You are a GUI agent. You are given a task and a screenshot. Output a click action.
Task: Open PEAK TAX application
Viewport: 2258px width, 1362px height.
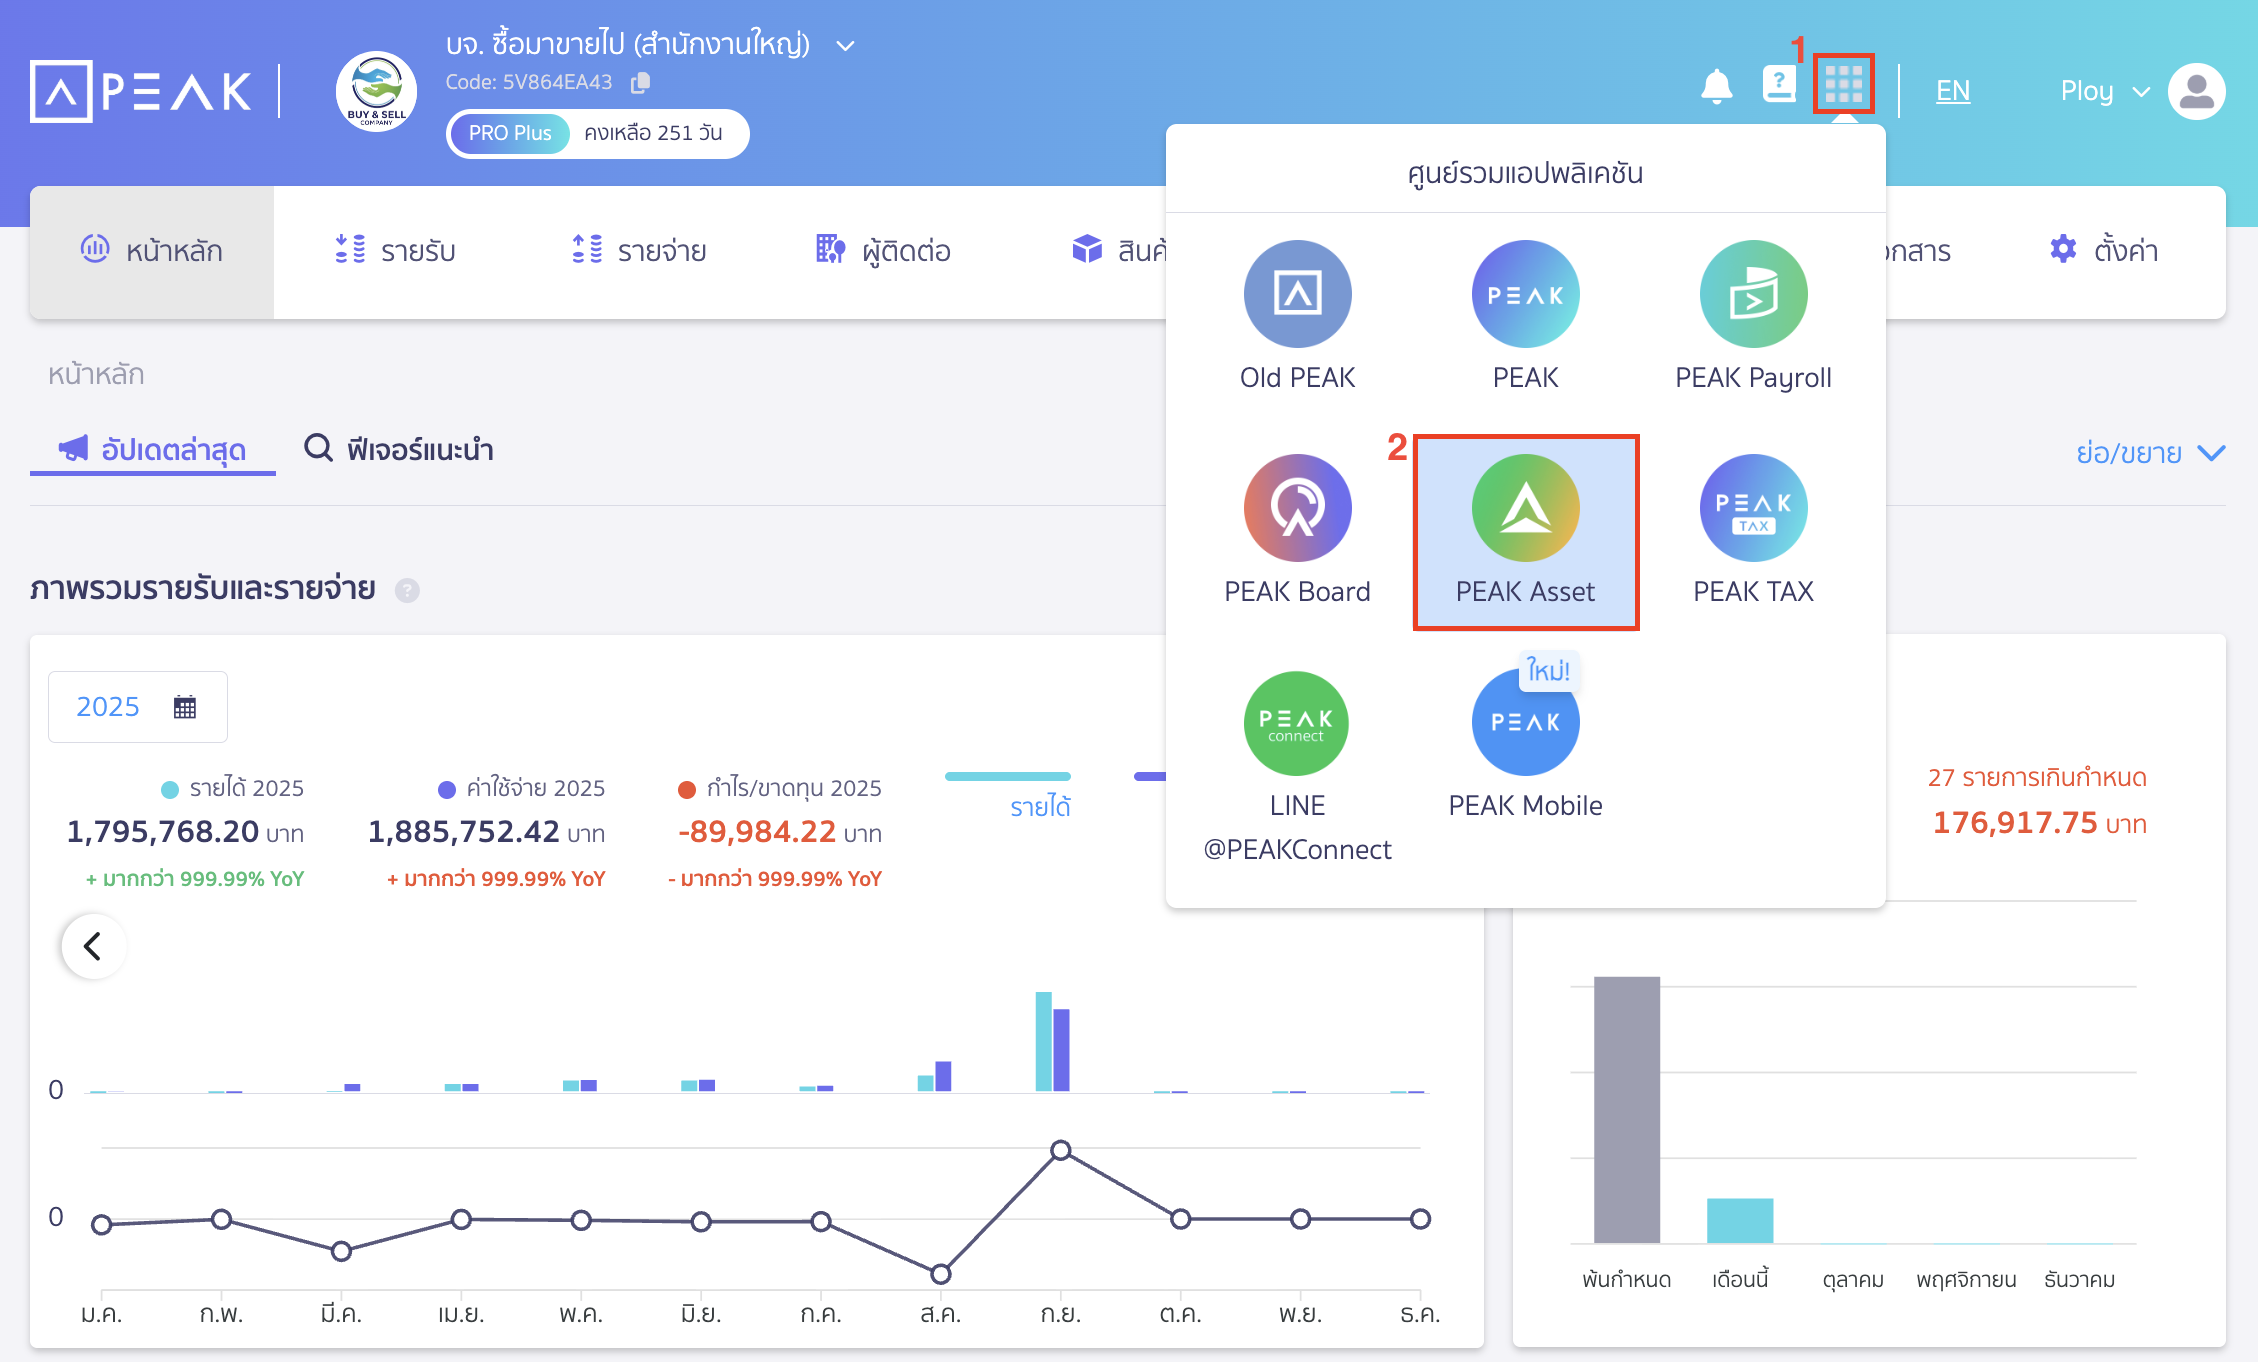1753,530
